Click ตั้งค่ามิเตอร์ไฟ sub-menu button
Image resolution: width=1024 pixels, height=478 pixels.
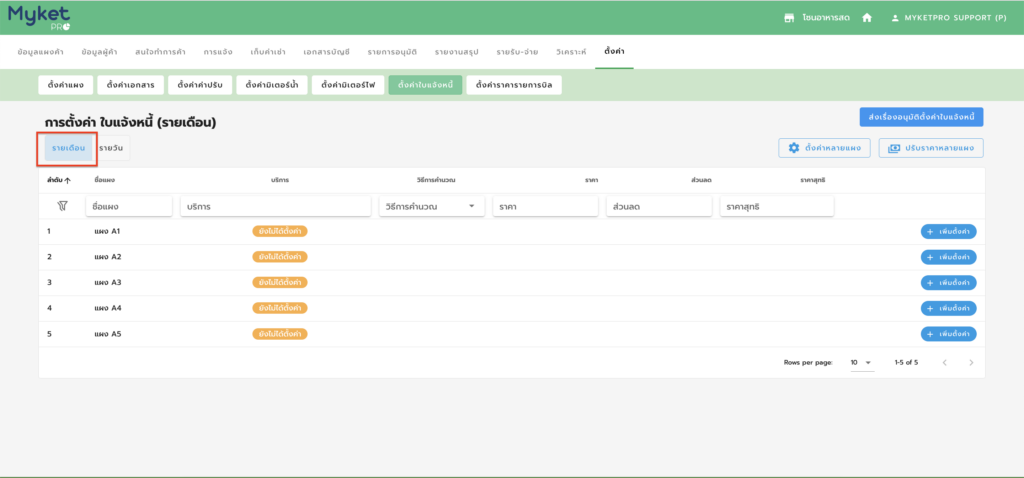click(x=348, y=86)
